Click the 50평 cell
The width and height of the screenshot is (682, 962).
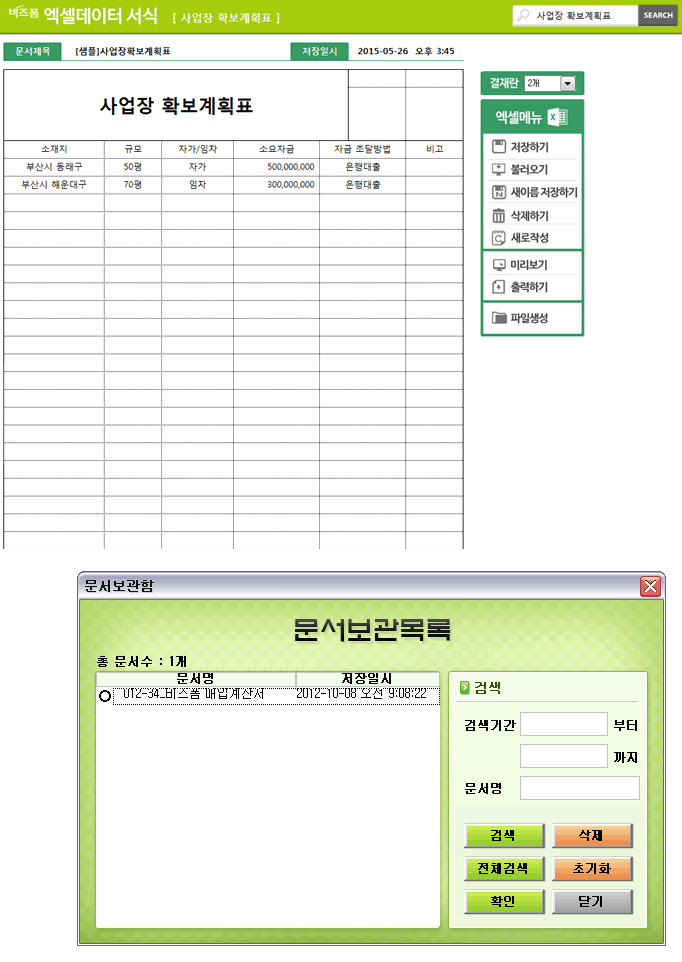(133, 167)
